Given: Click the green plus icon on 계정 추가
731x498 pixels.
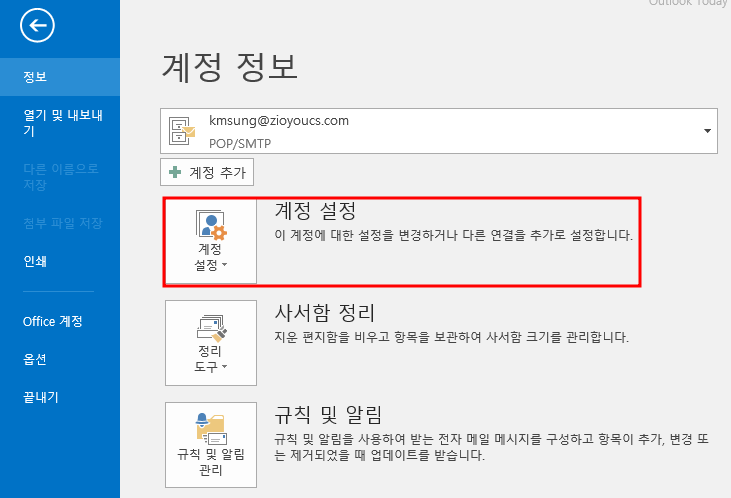Looking at the screenshot, I should [175, 172].
